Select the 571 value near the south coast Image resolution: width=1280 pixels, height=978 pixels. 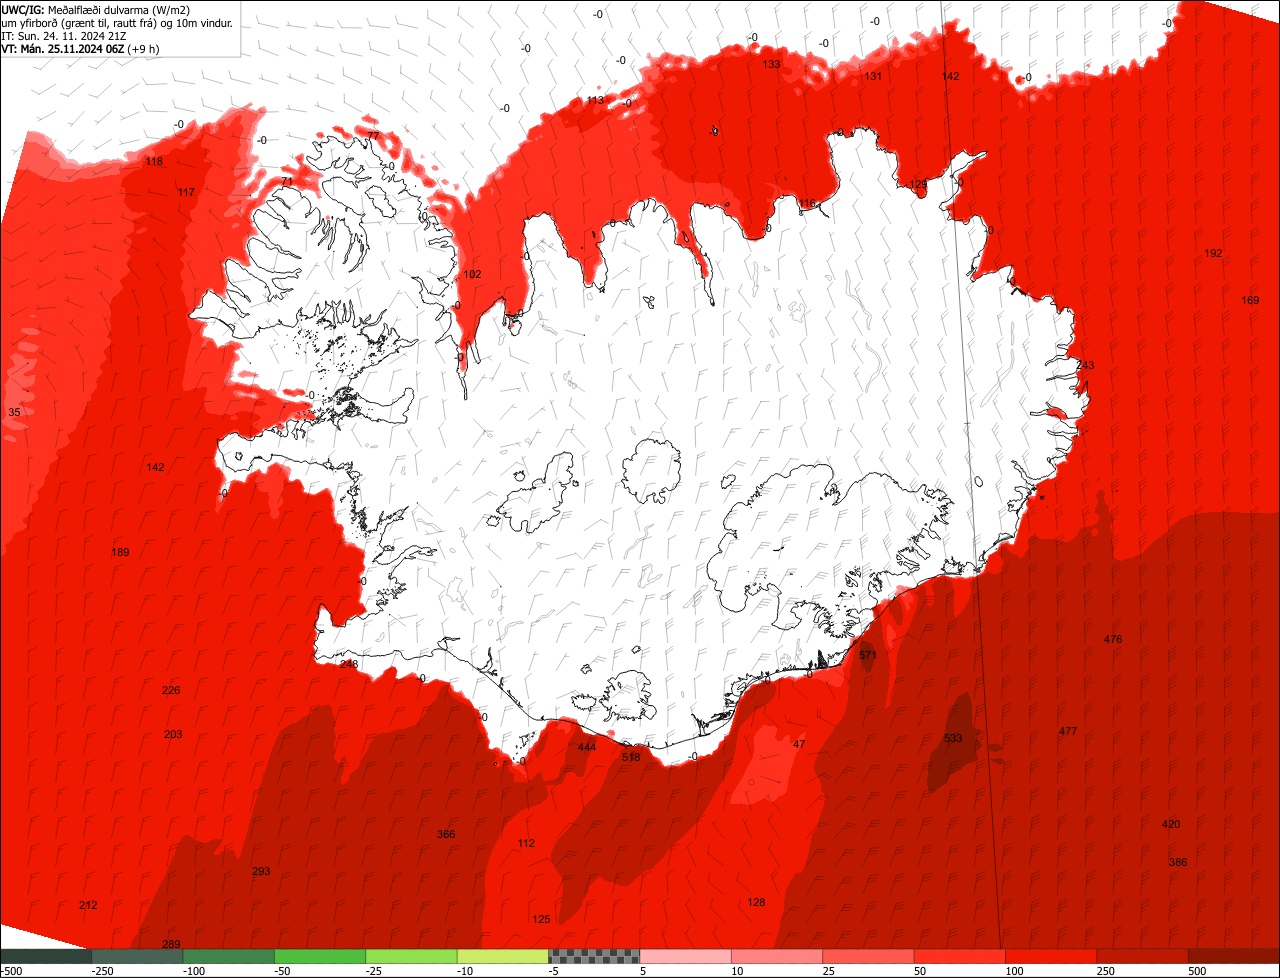coord(867,655)
